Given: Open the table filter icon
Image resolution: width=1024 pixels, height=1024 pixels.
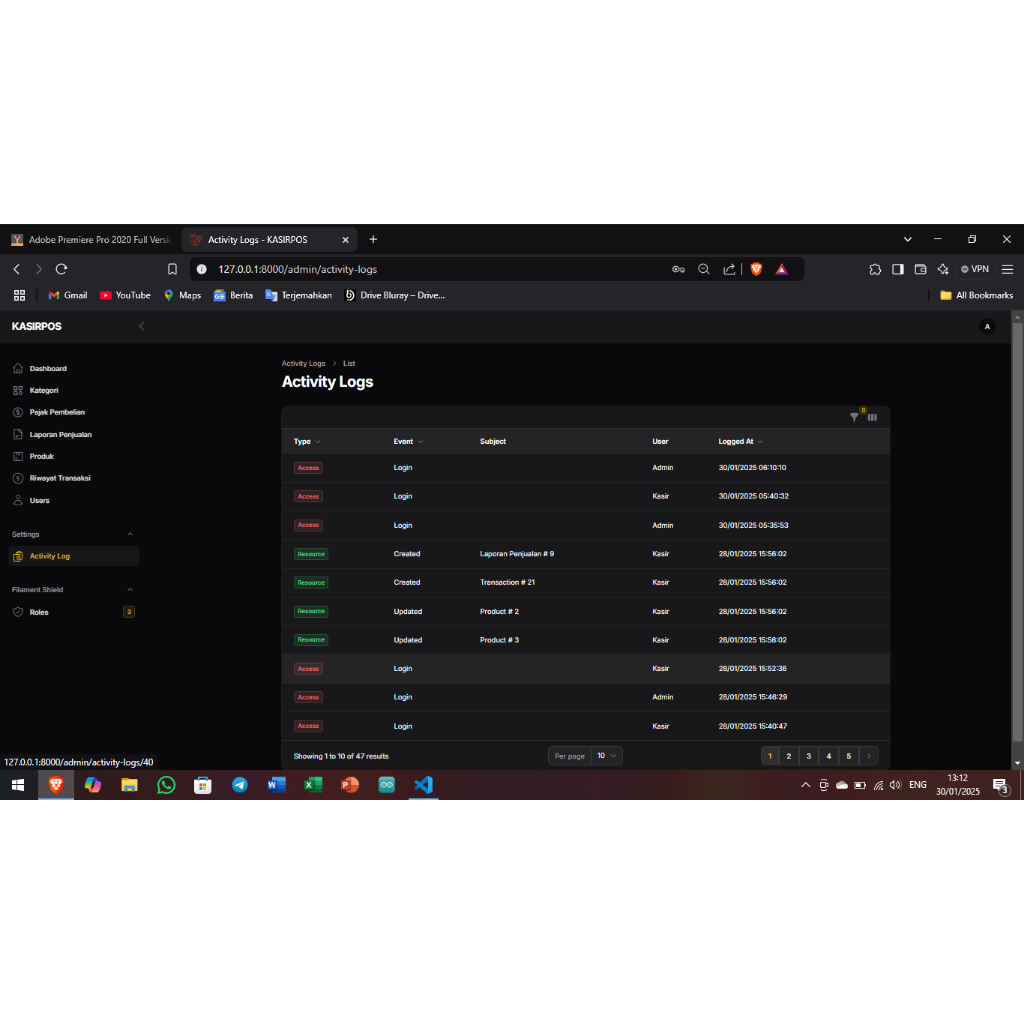Looking at the screenshot, I should (854, 417).
